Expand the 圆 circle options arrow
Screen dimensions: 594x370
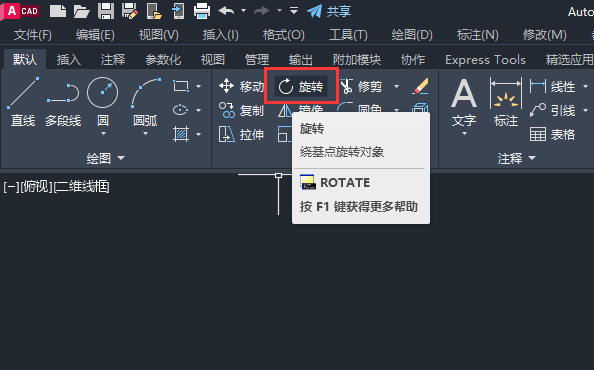pos(103,134)
